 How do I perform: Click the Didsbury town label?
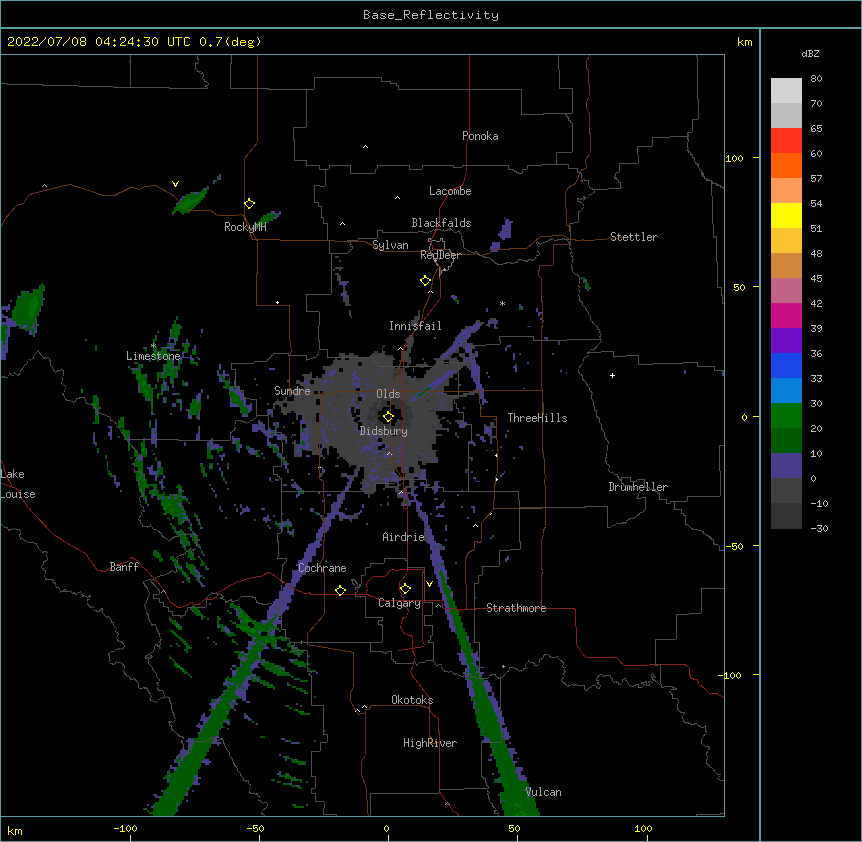click(384, 431)
